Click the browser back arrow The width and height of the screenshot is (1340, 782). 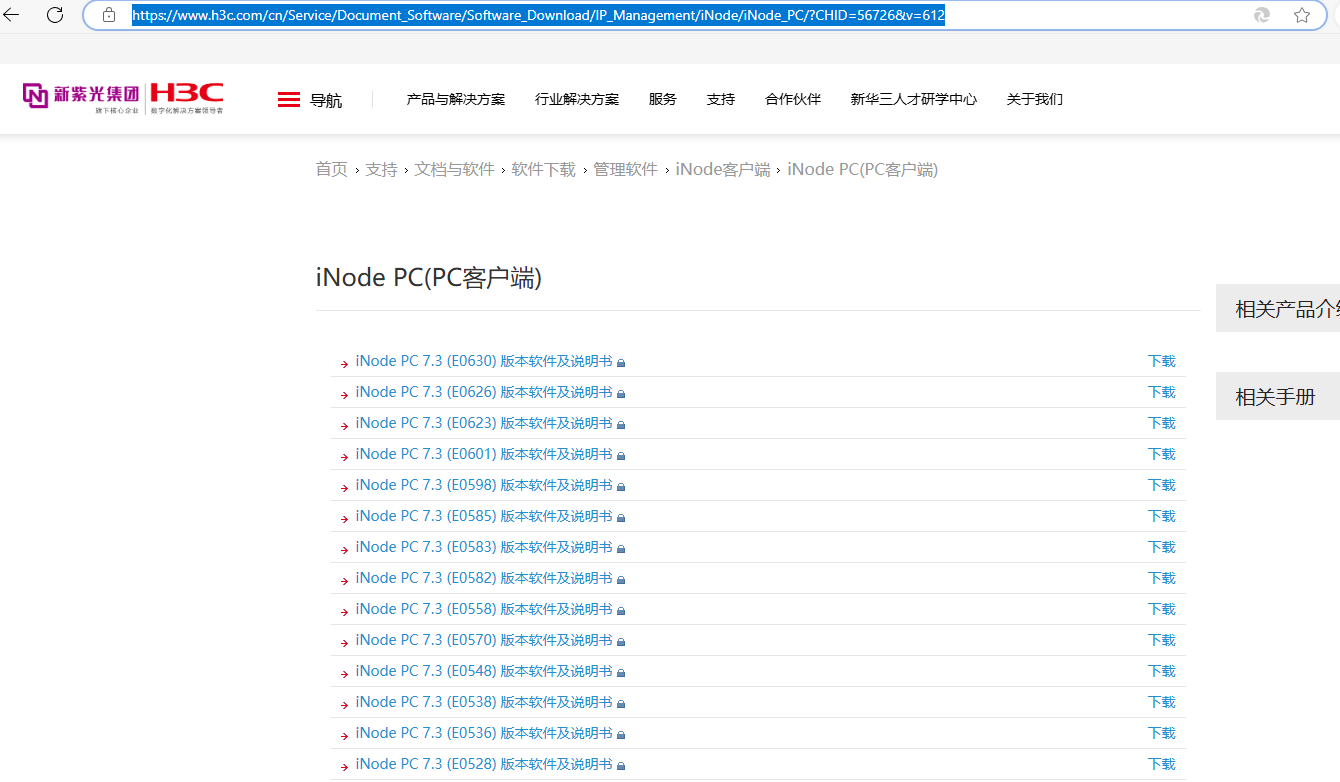pos(11,15)
